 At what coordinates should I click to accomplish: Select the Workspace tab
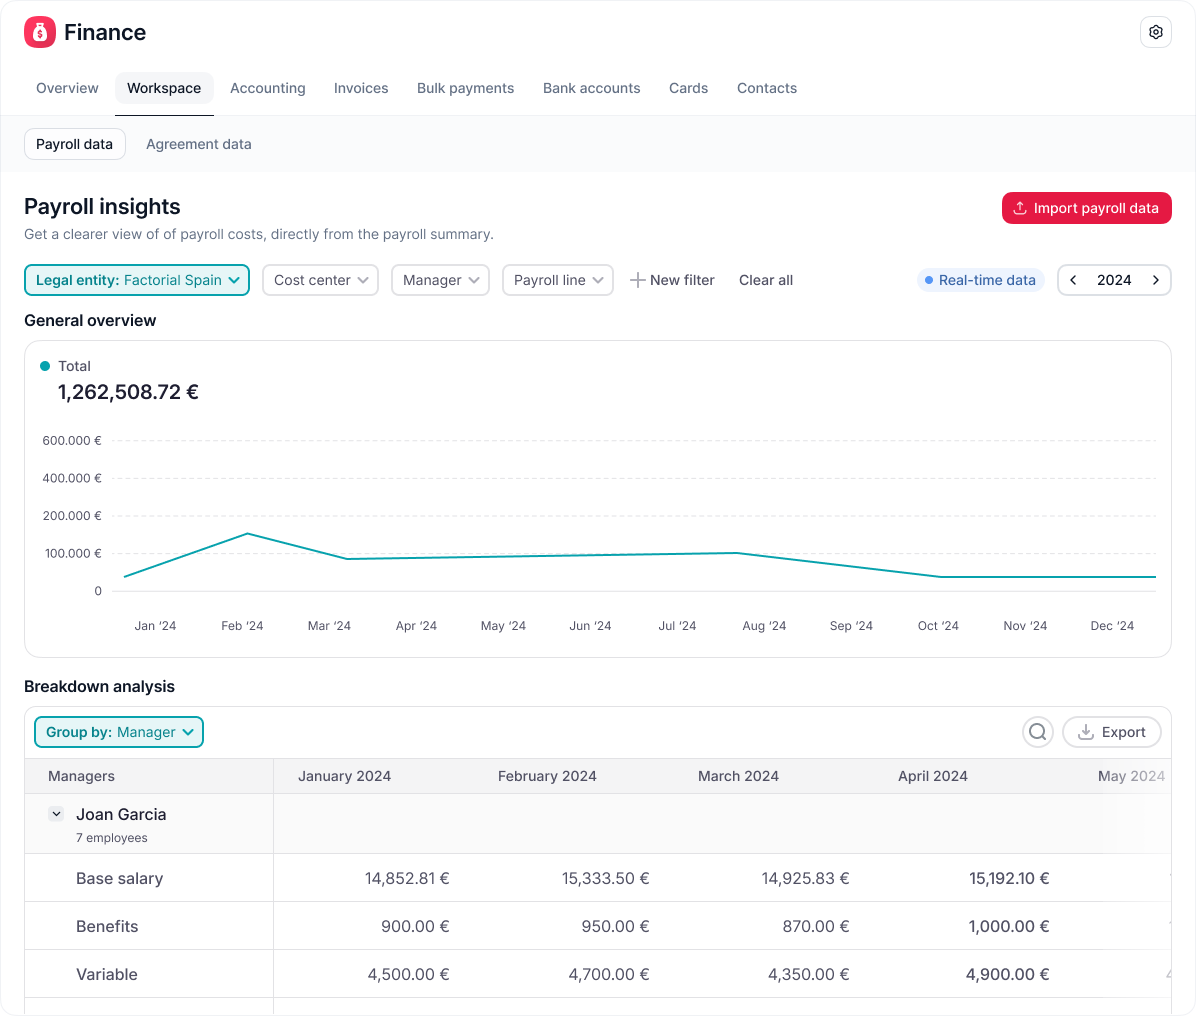(164, 88)
